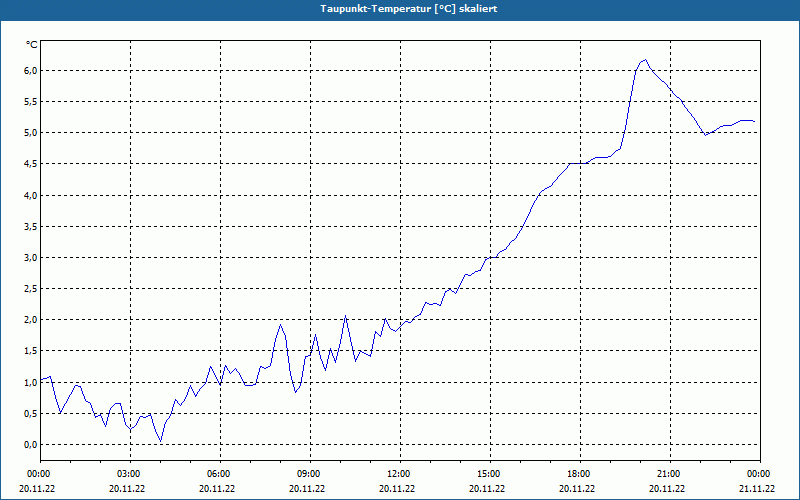Select the '1,5' y-axis value
This screenshot has height=500, width=800.
[31, 351]
